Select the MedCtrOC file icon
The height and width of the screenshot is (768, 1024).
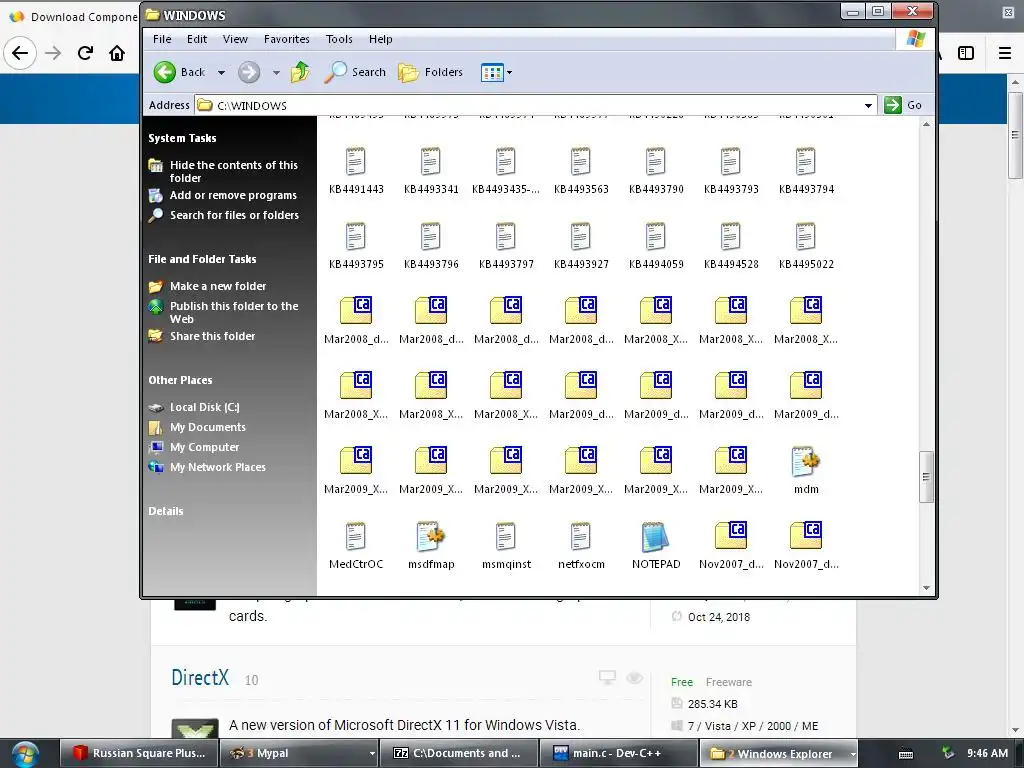356,537
